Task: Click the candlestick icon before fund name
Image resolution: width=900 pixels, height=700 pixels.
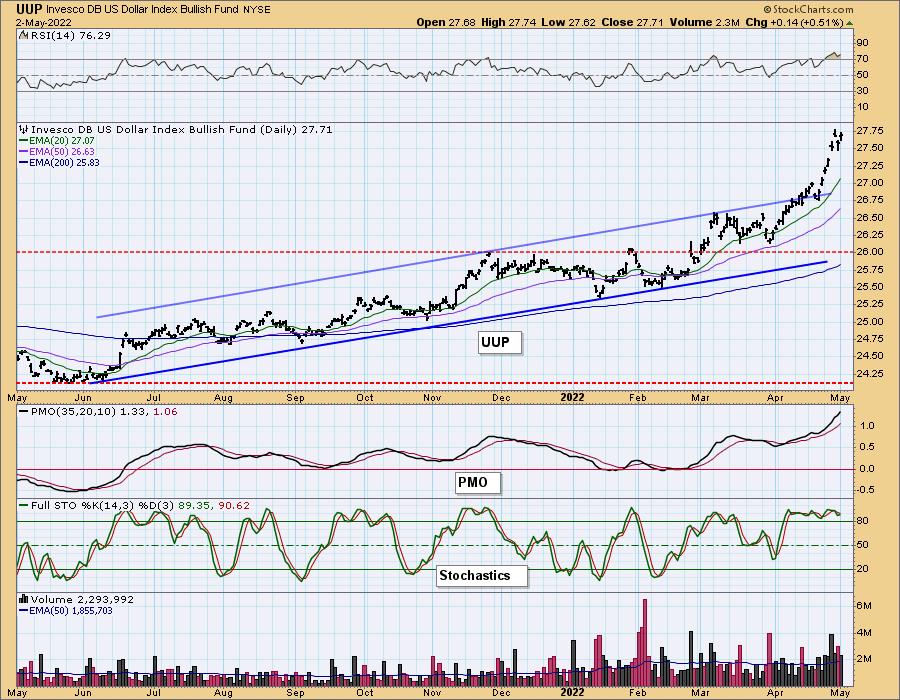Action: (x=24, y=129)
